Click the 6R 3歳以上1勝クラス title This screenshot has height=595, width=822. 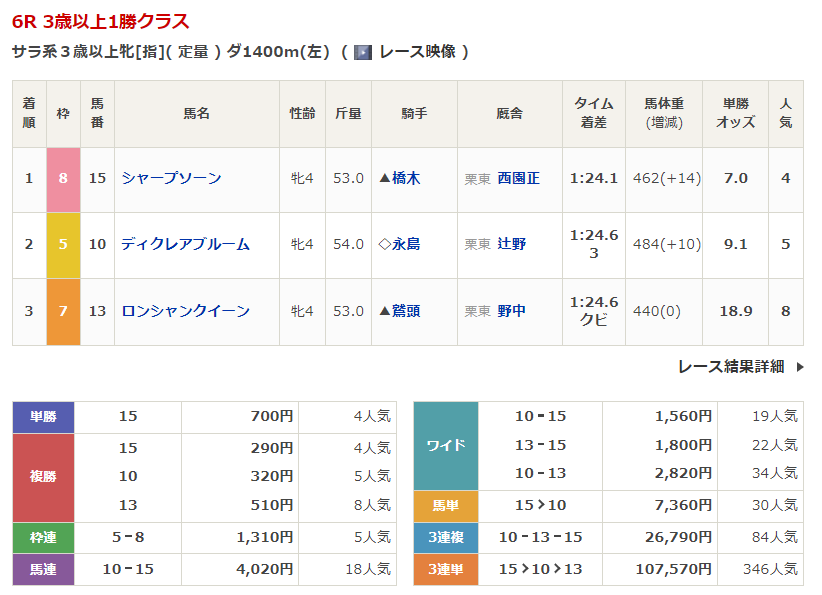[101, 21]
